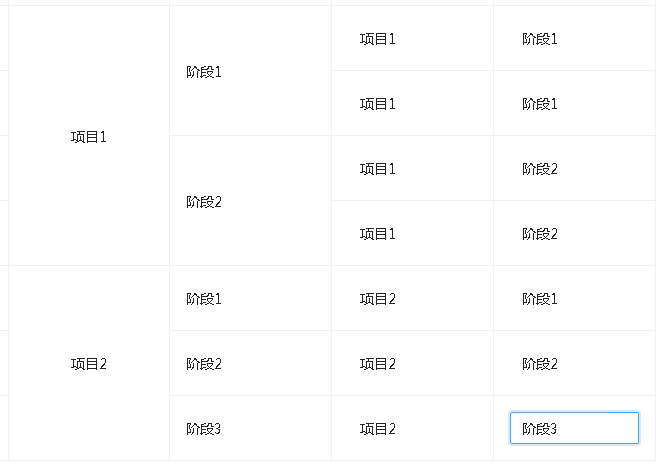The height and width of the screenshot is (466, 660).
Task: Click the merged 项目1 cell in first column
Action: pyautogui.click(x=89, y=137)
